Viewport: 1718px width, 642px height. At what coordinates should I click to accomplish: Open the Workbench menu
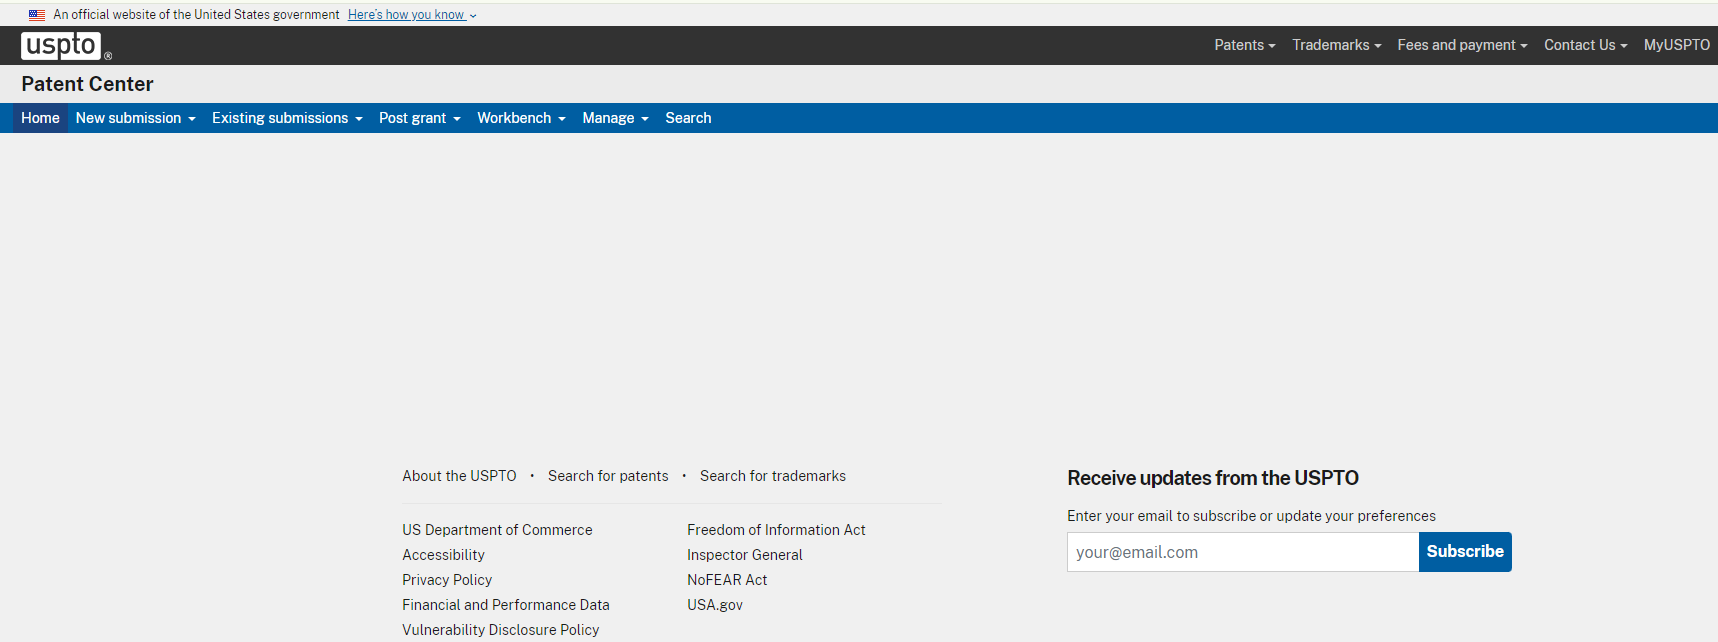tap(521, 118)
